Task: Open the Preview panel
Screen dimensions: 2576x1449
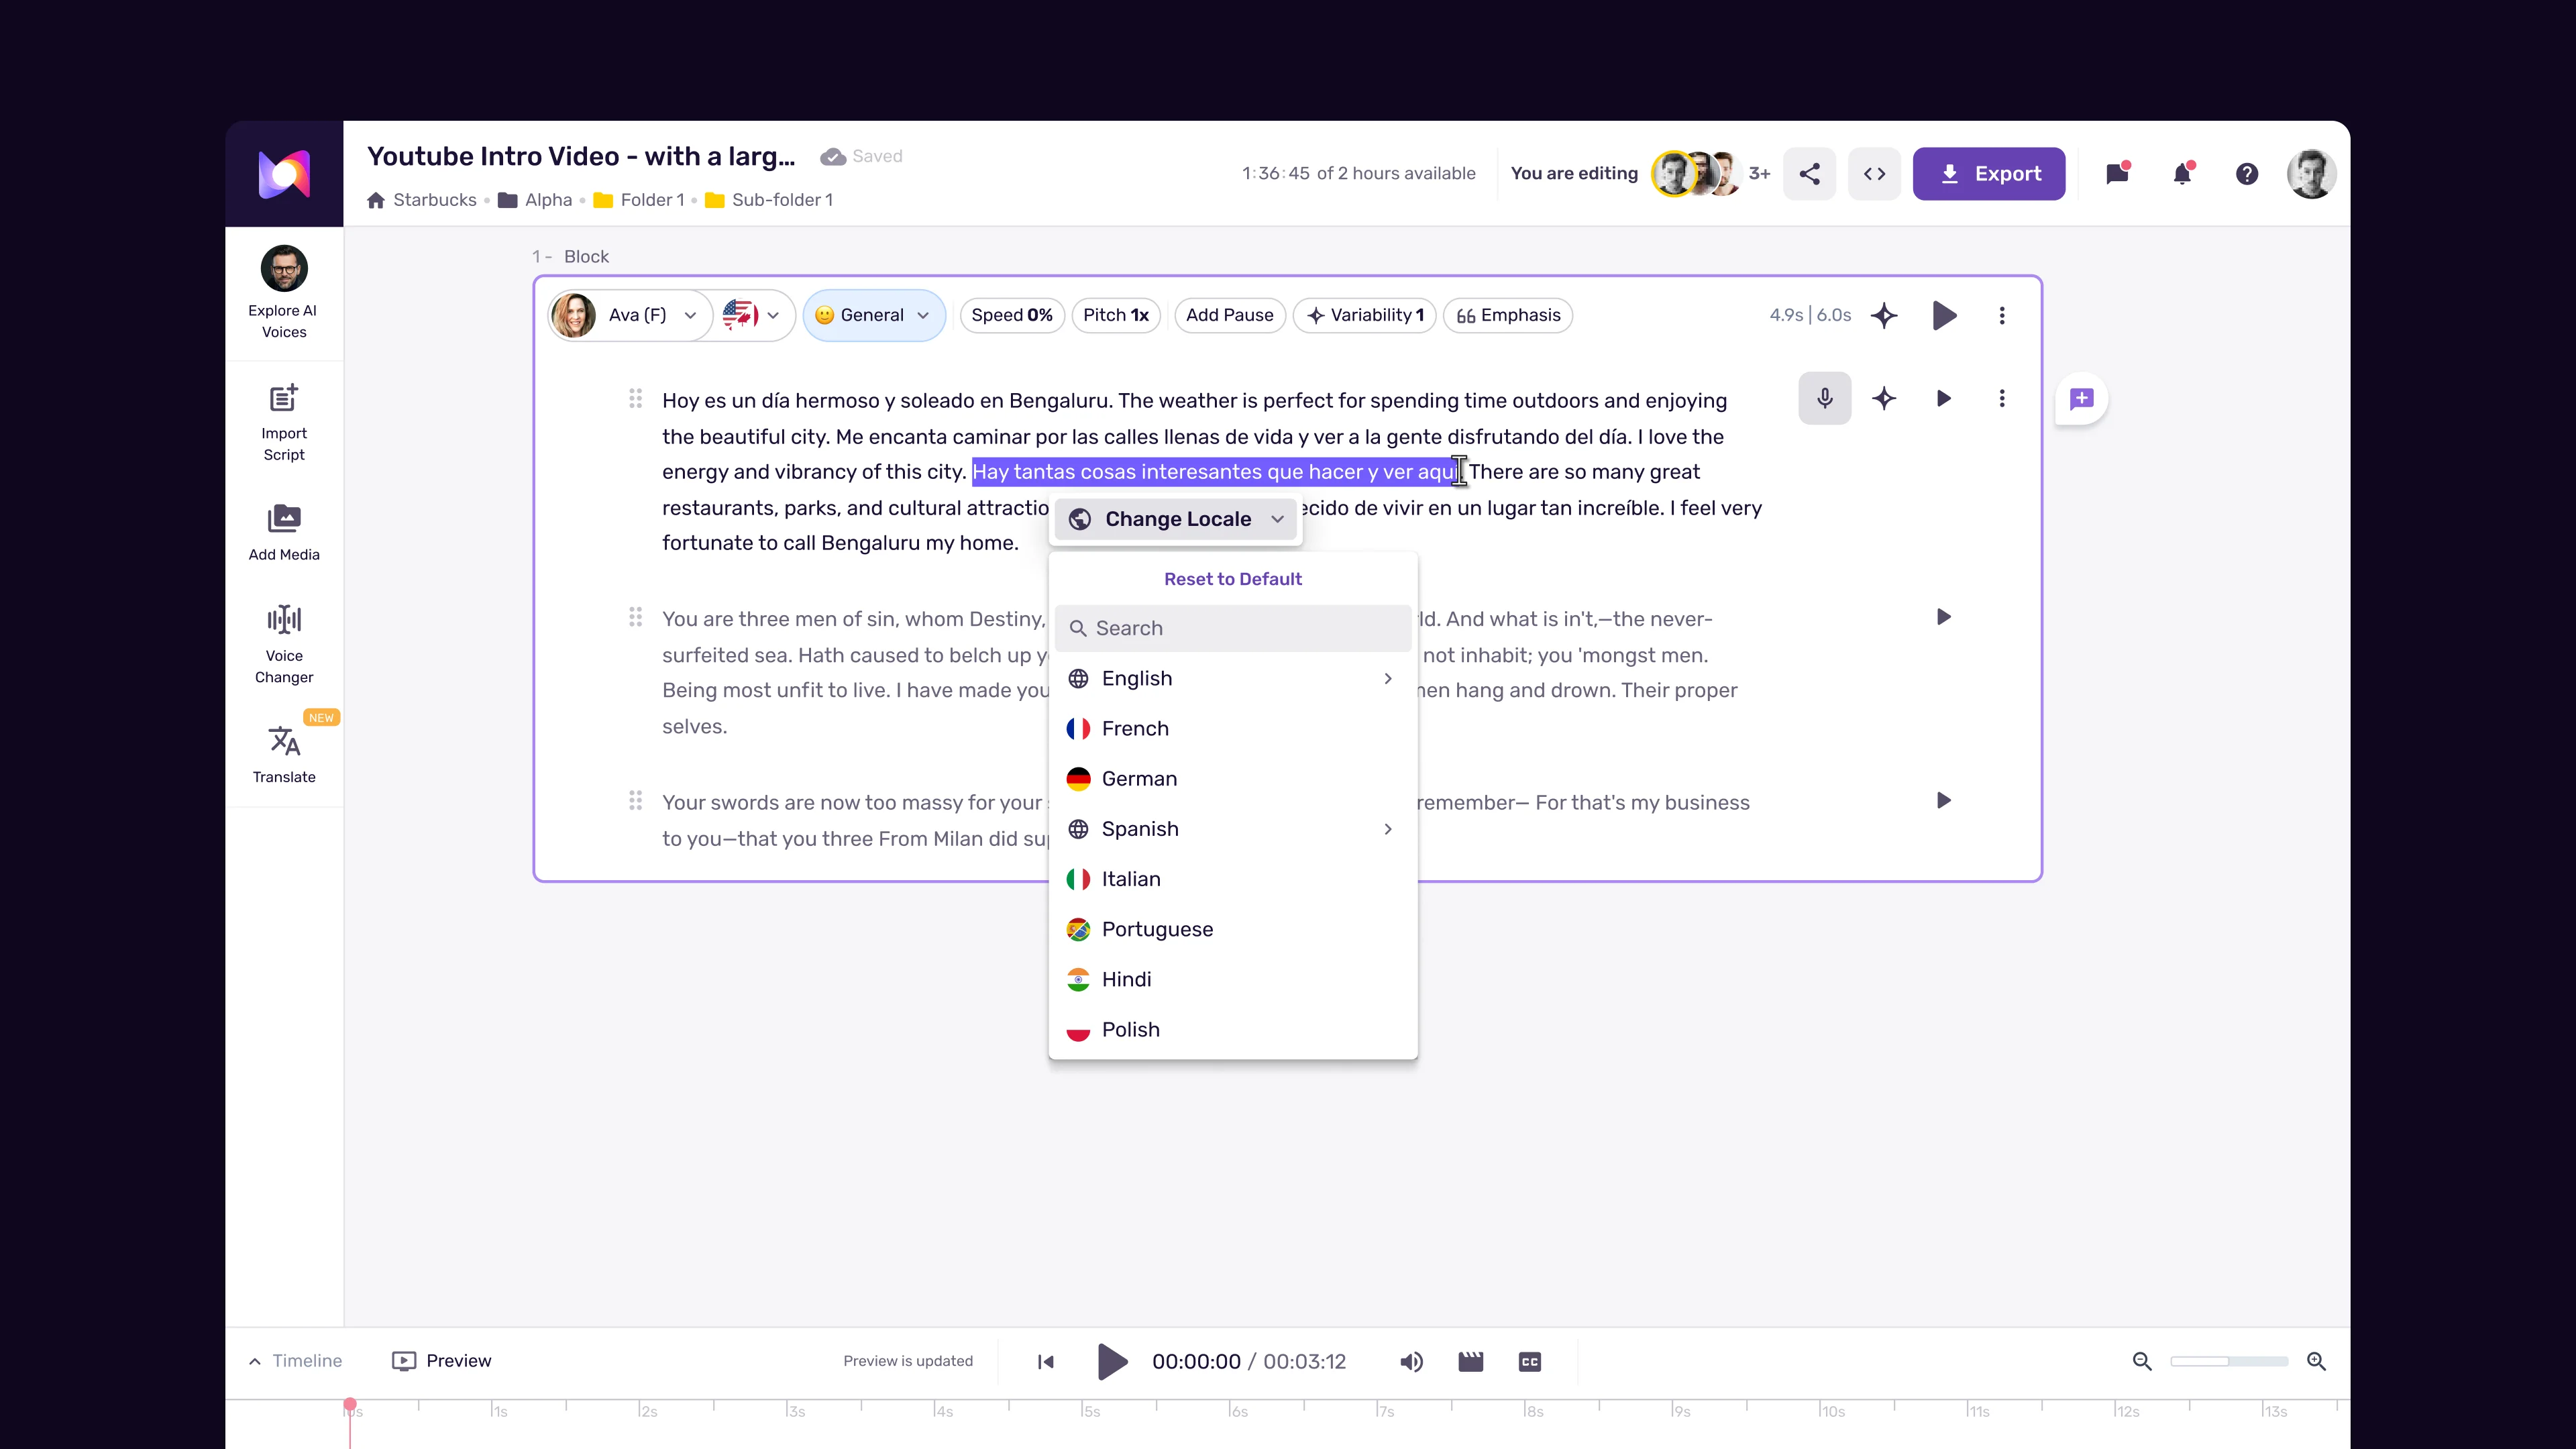Action: pyautogui.click(x=441, y=1361)
